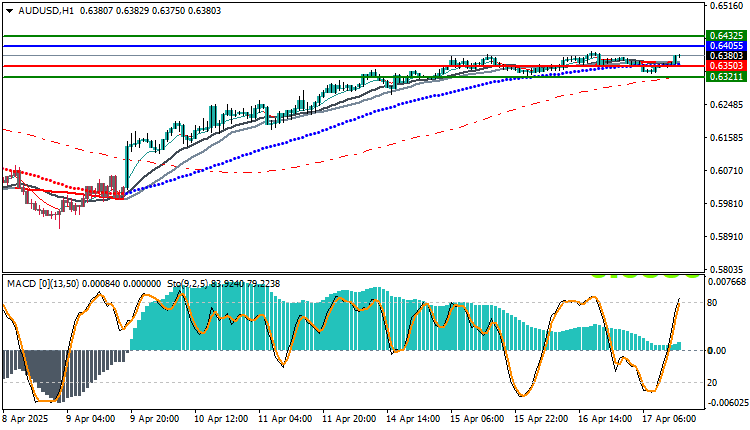
Task: Click the OHLC values 0.63807 0.63829
Action: coord(114,11)
